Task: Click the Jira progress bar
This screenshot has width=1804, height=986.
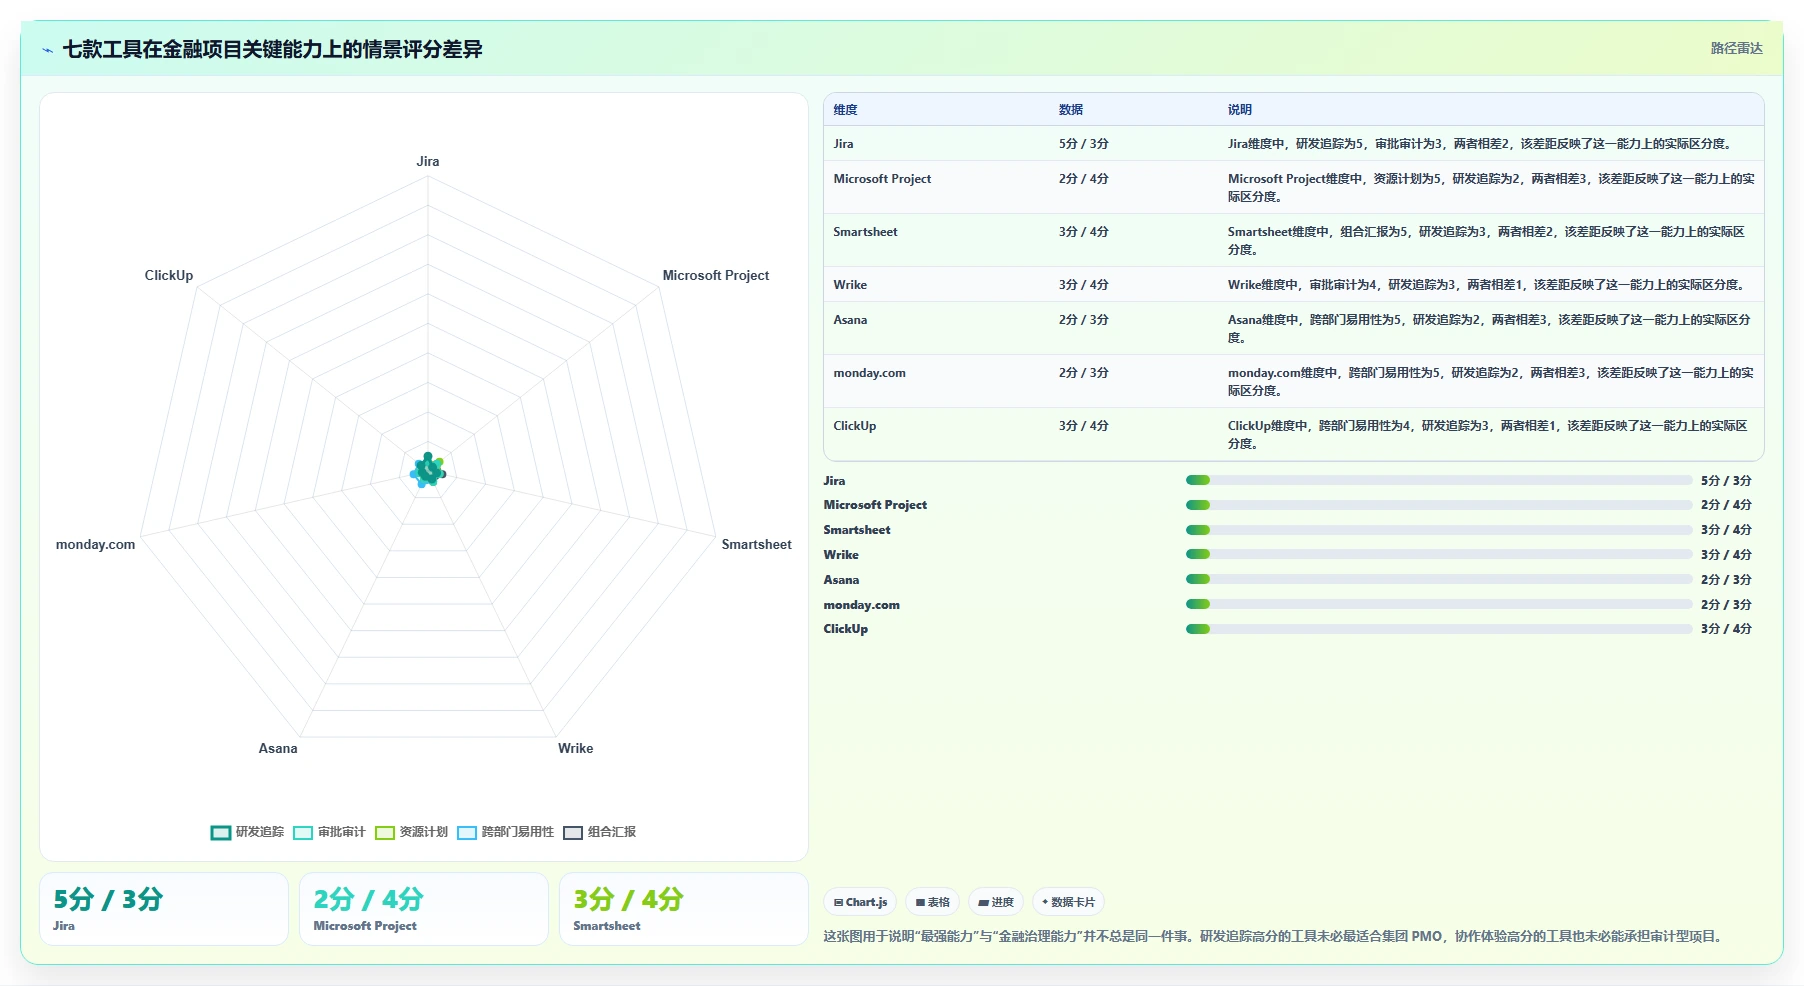Action: pyautogui.click(x=1438, y=480)
